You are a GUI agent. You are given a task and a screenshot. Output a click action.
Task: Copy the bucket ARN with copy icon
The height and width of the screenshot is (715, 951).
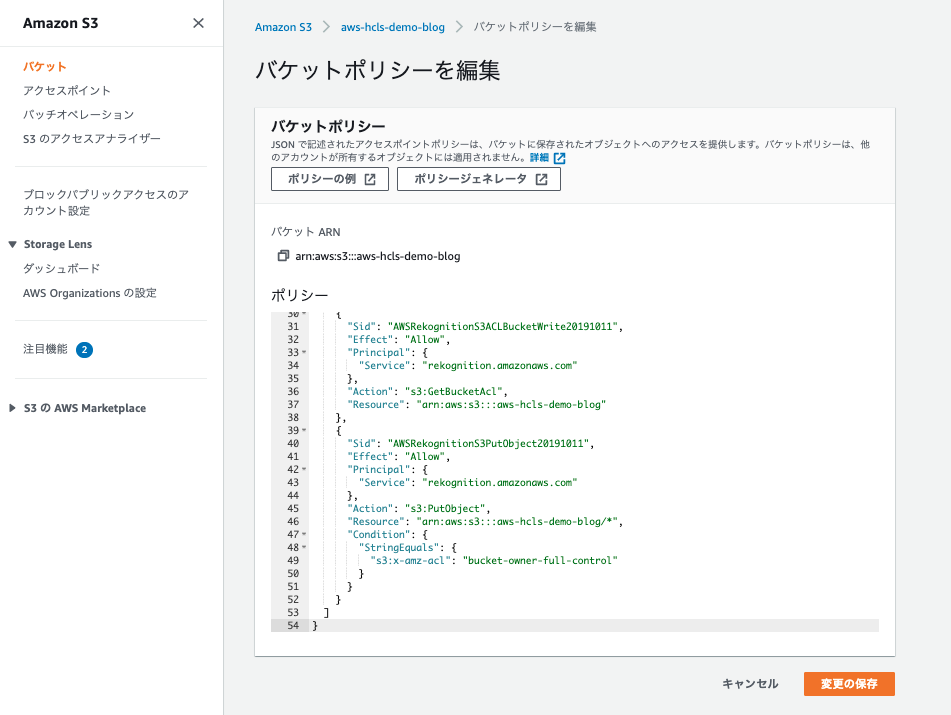[x=283, y=256]
